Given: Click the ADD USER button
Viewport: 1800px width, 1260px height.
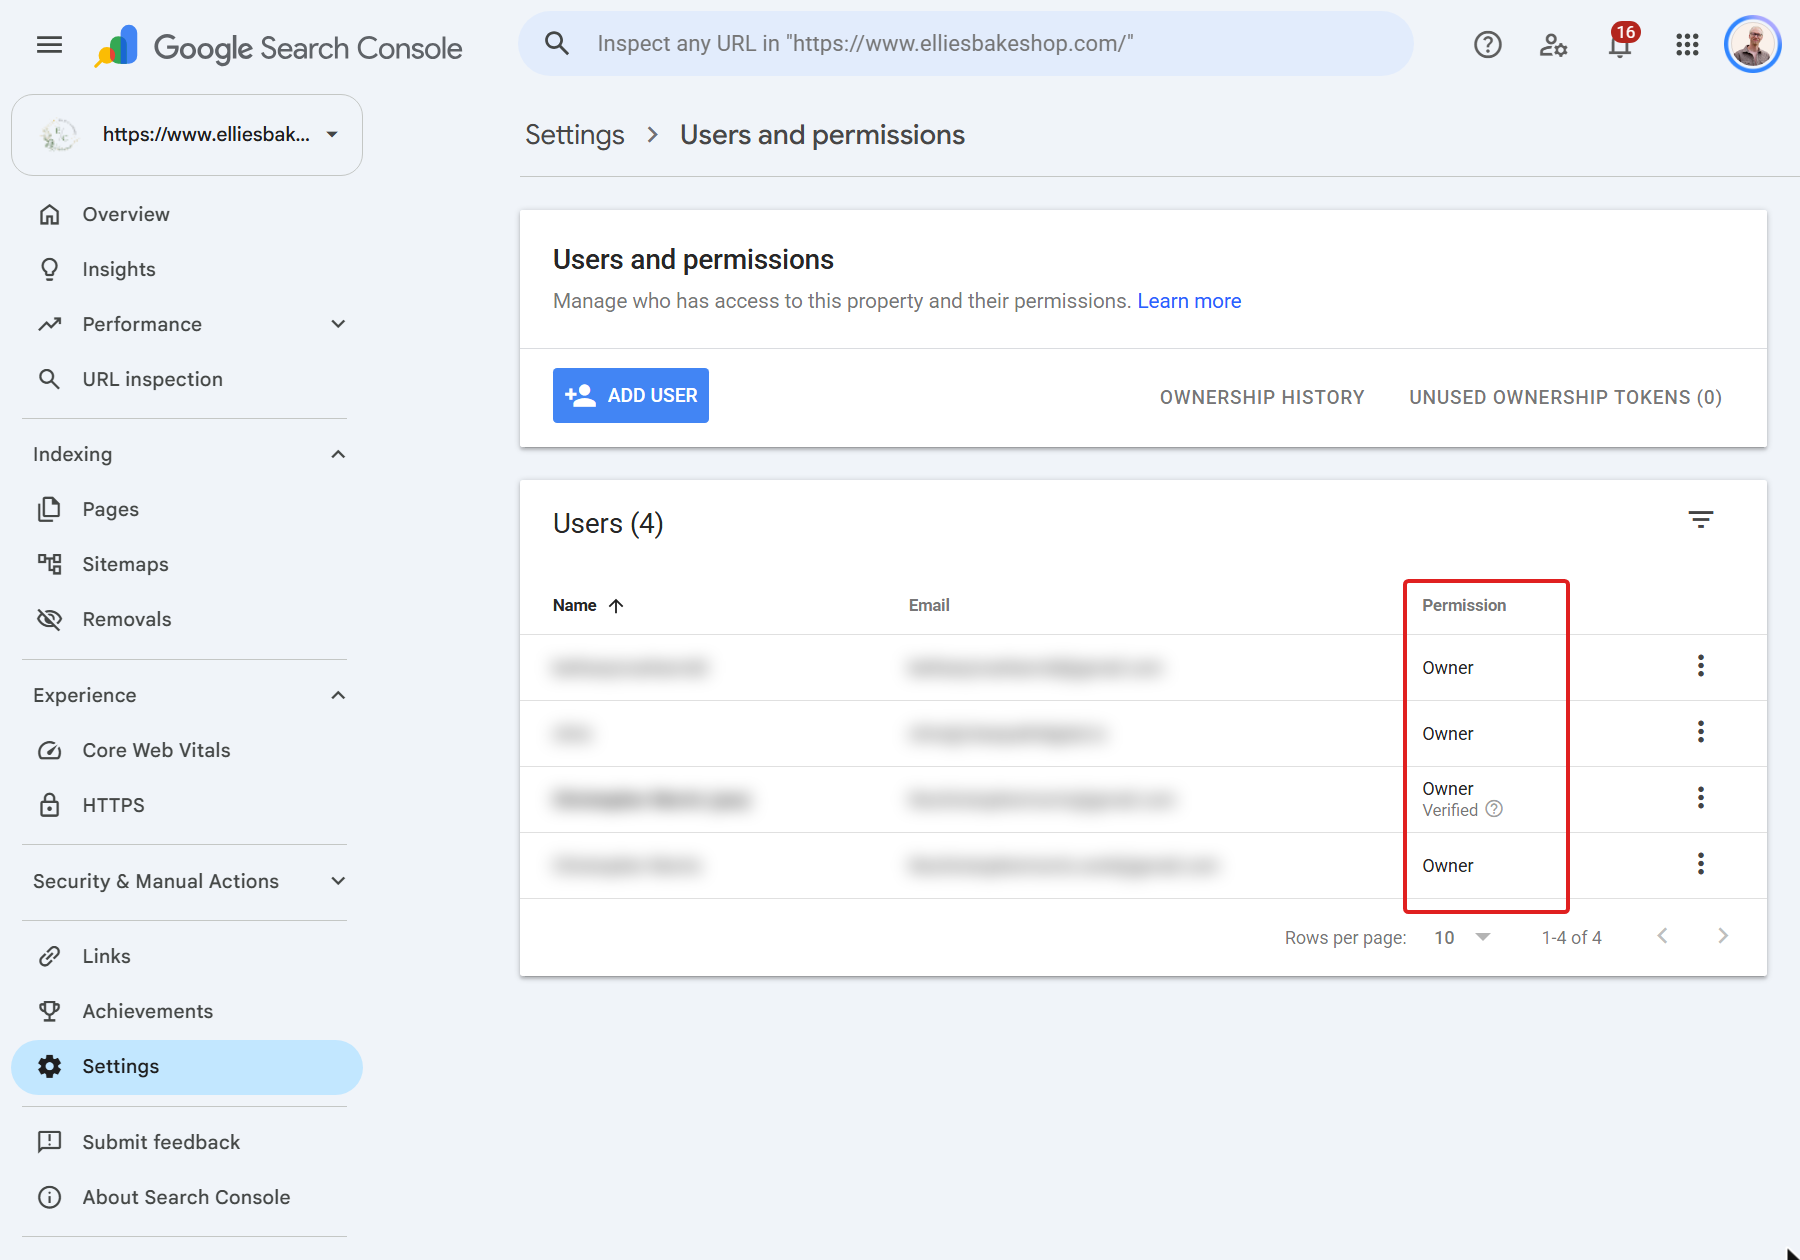Looking at the screenshot, I should (631, 395).
